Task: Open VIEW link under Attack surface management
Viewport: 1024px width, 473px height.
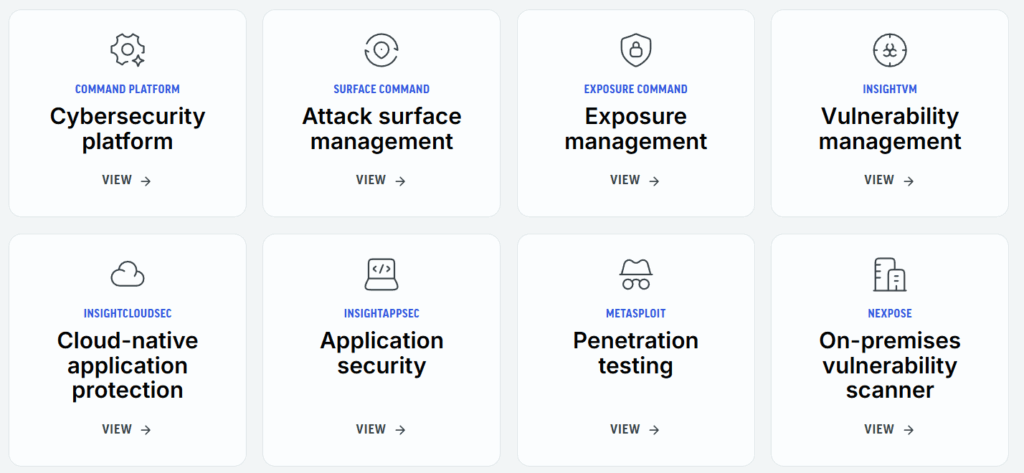Action: pos(381,181)
